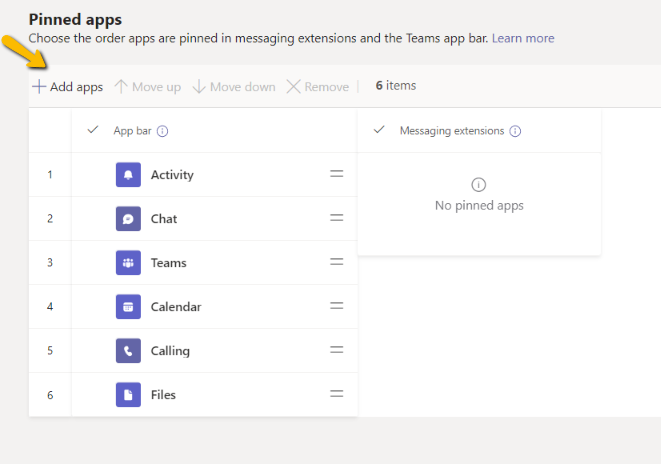Click row number 6 cell
Viewport: 661px width, 464px height.
pyautogui.click(x=50, y=395)
